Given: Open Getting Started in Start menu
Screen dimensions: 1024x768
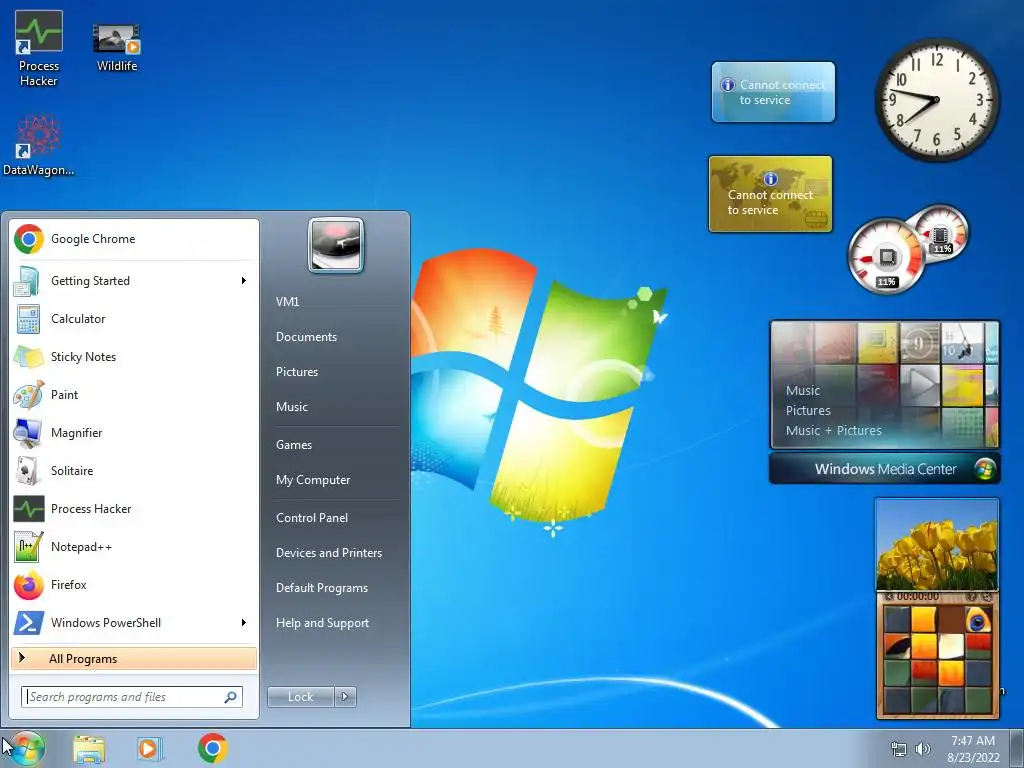Looking at the screenshot, I should pos(134,281).
